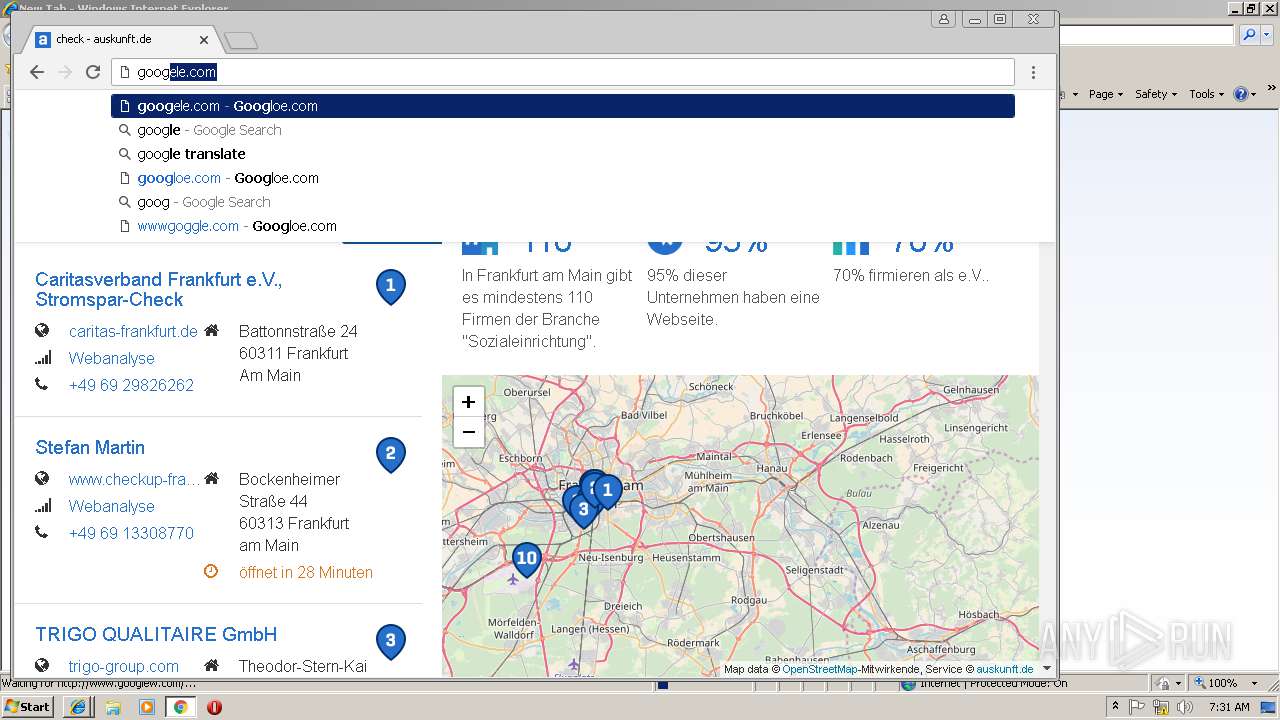Switch to Chrome via taskbar icon
The image size is (1280, 720).
180,707
